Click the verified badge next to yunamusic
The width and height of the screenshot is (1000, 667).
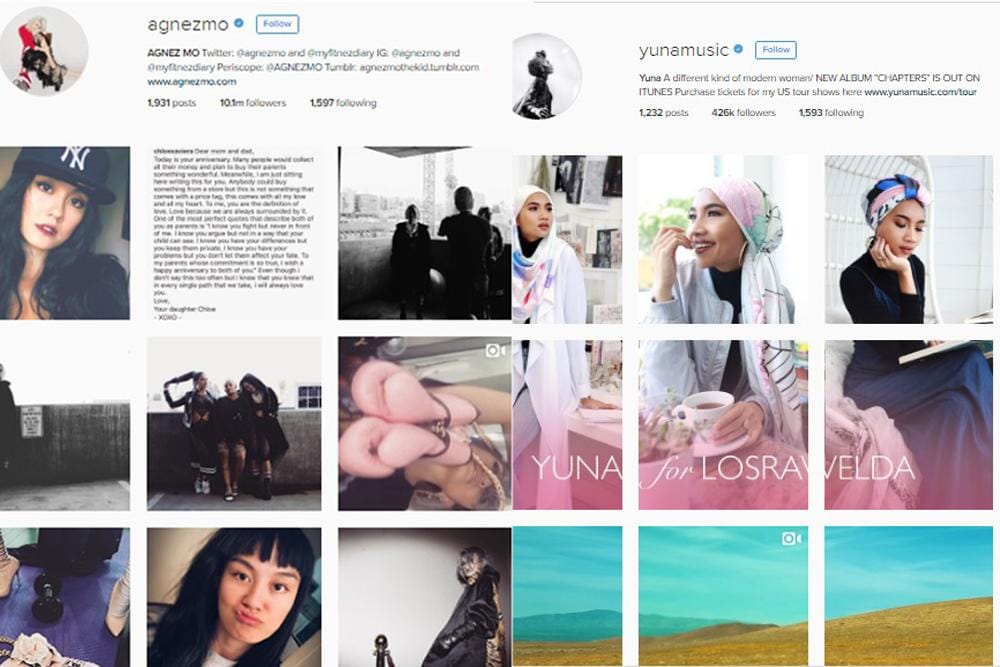pos(739,49)
